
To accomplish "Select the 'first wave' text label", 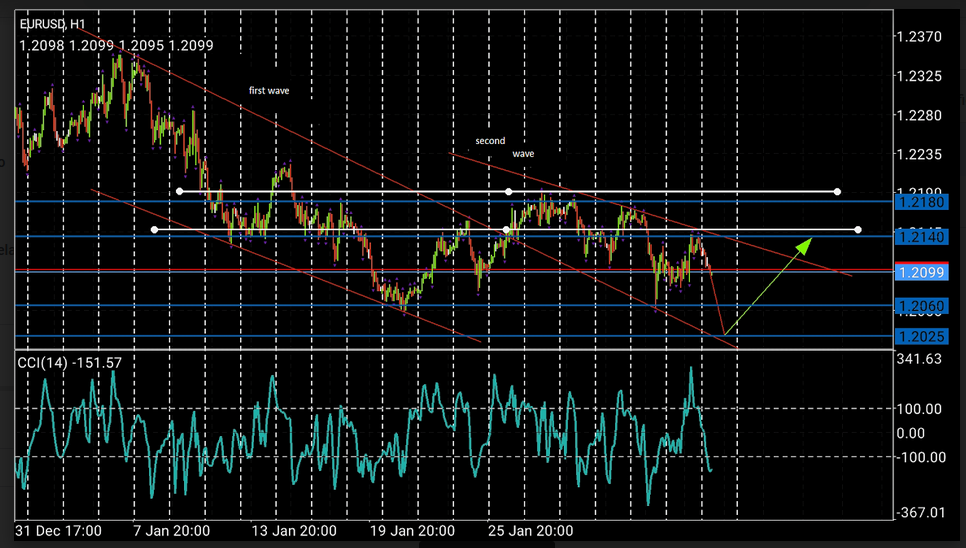I will click(x=269, y=91).
